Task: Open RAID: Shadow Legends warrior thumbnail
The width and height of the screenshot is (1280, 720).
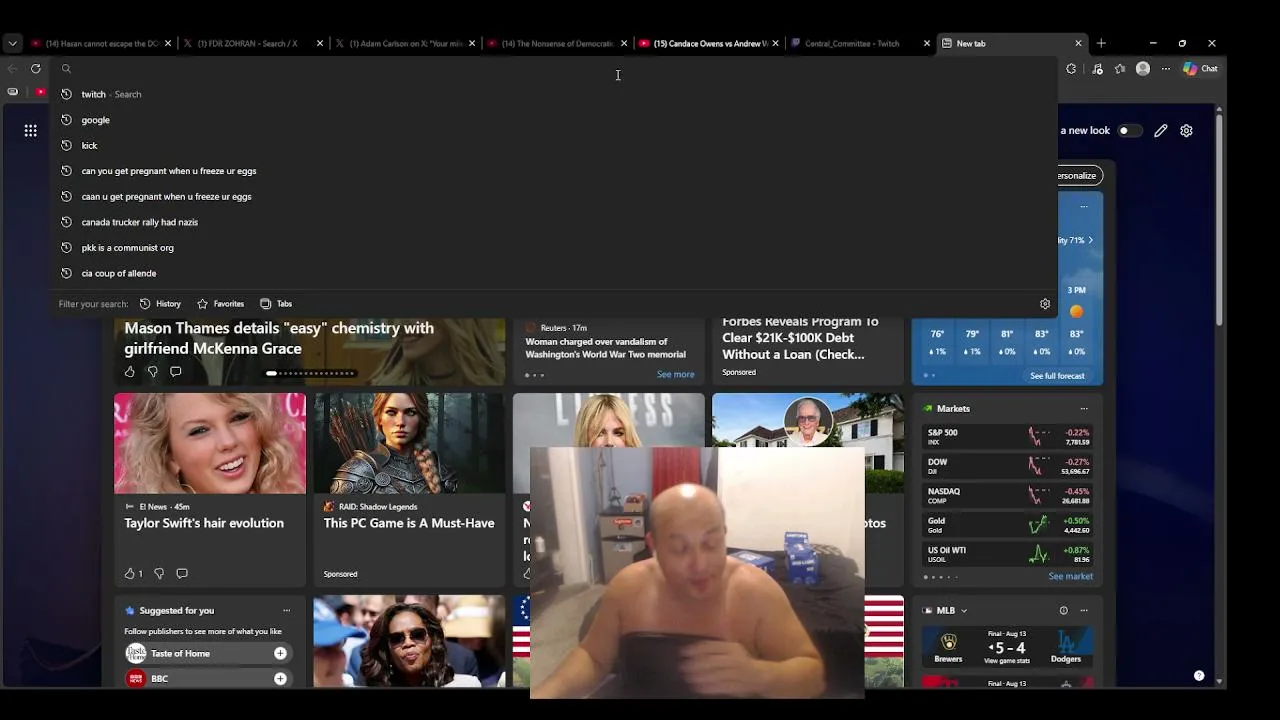Action: 409,443
